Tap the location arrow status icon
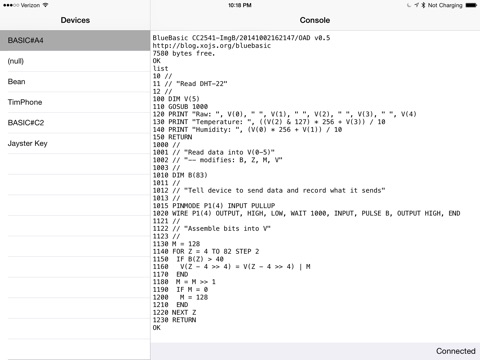This screenshot has height=360, width=480. 417,5
